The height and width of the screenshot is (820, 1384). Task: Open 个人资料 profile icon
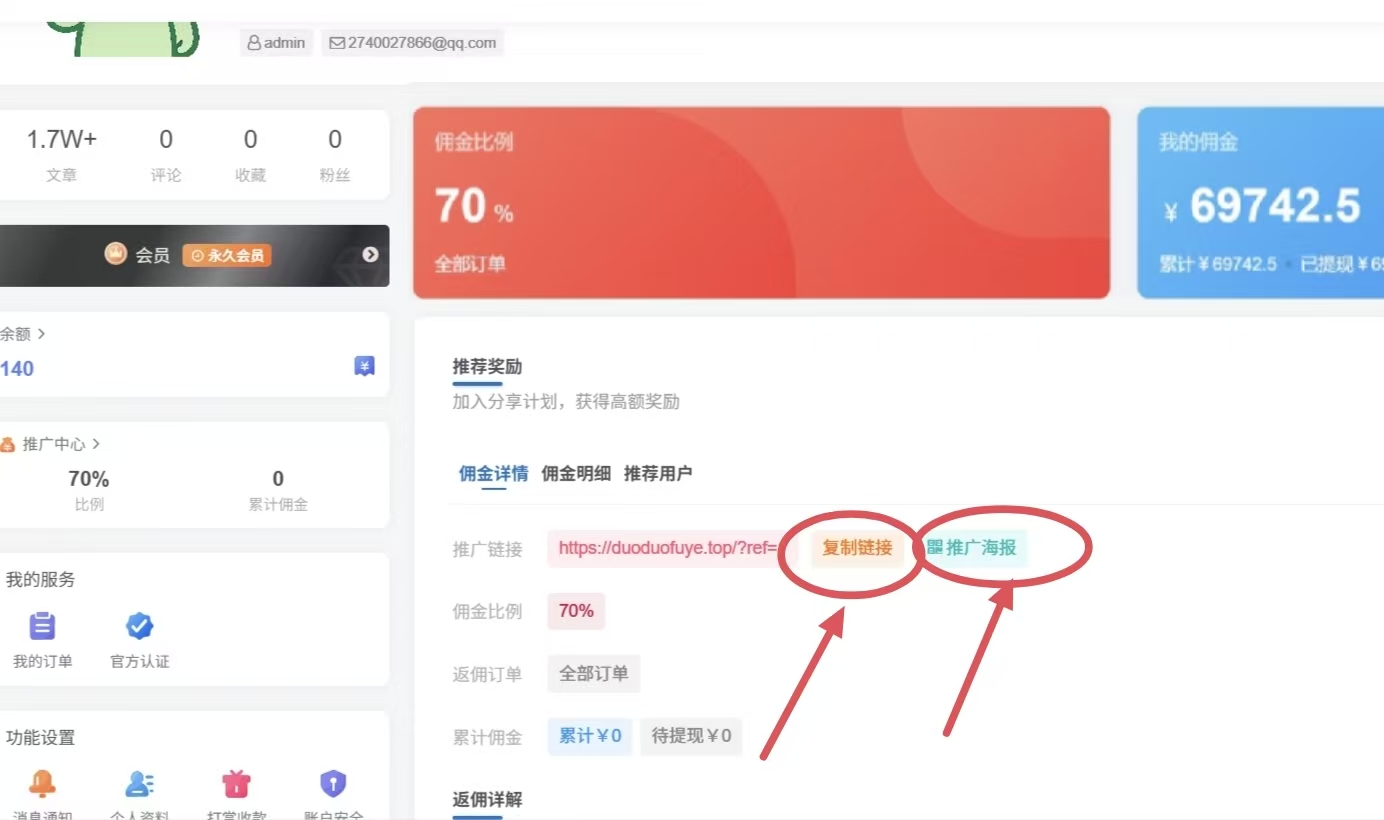[x=139, y=784]
